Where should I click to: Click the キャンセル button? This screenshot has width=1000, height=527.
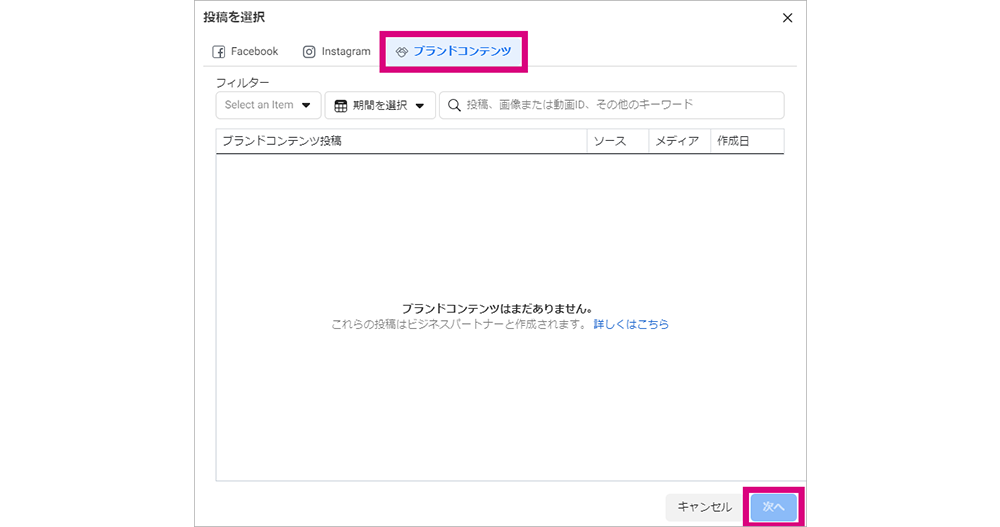tap(705, 507)
